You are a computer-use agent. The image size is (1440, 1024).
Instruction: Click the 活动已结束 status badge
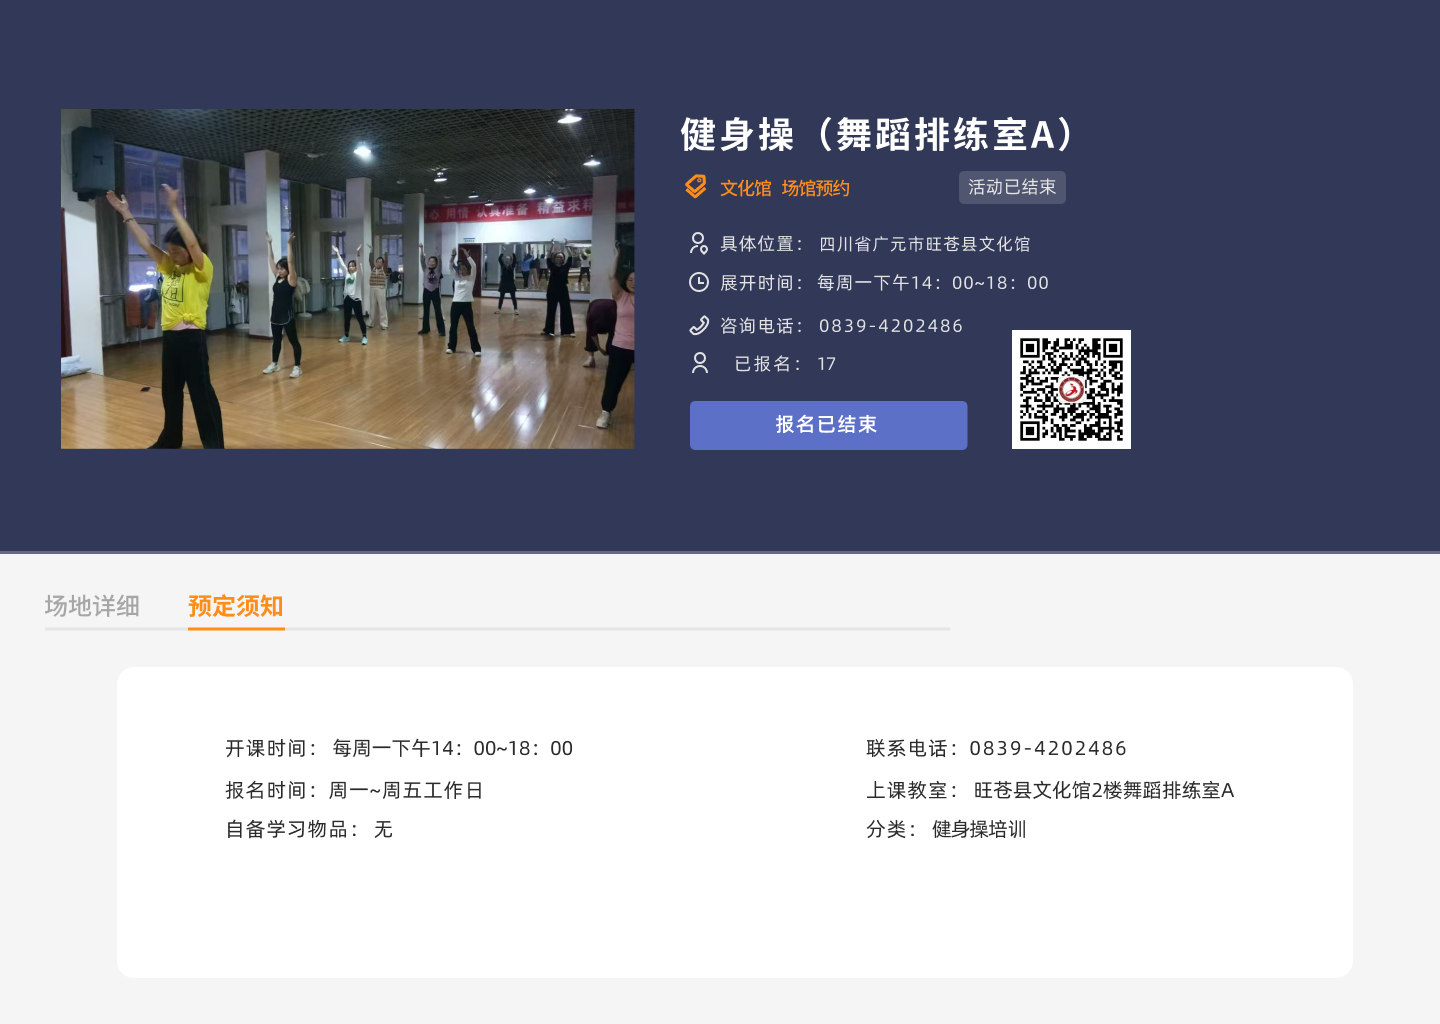pyautogui.click(x=1012, y=187)
